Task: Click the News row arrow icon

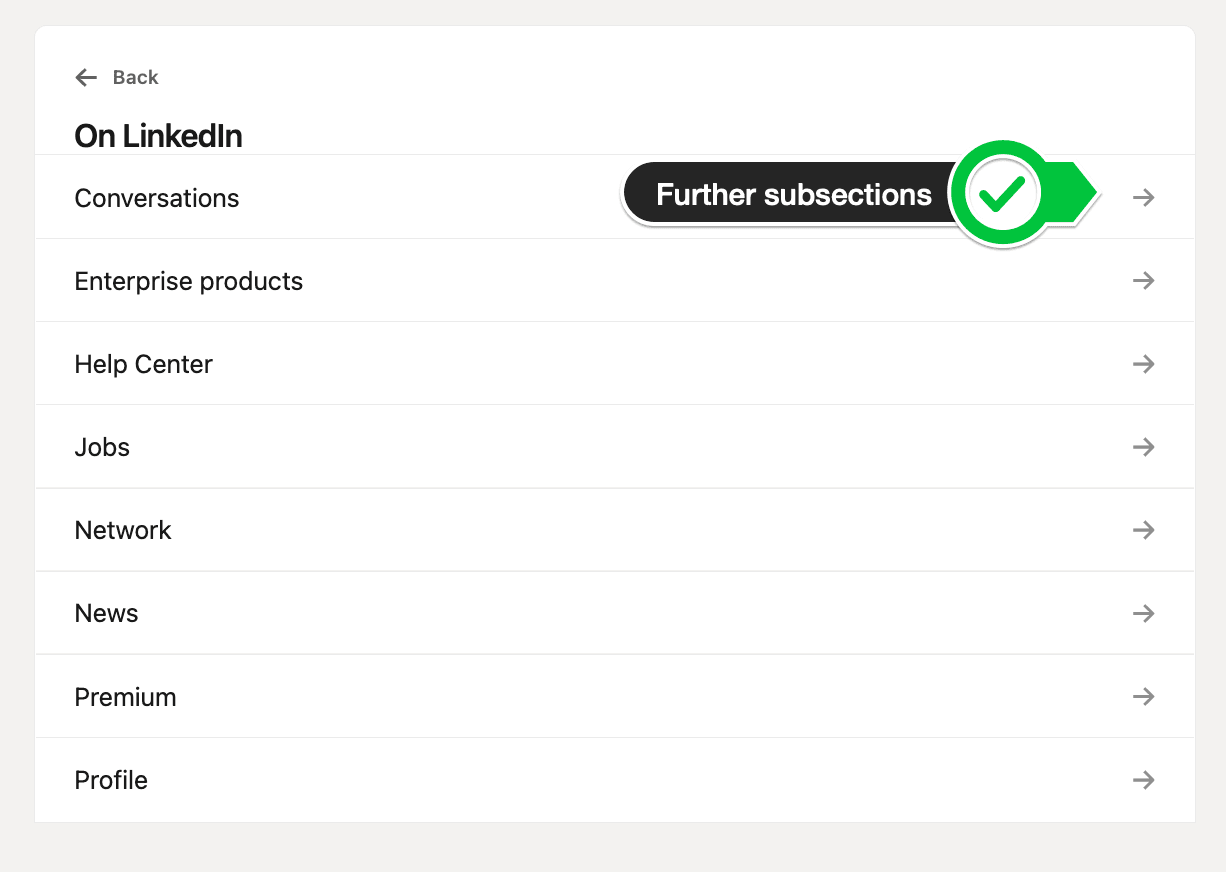Action: 1144,613
